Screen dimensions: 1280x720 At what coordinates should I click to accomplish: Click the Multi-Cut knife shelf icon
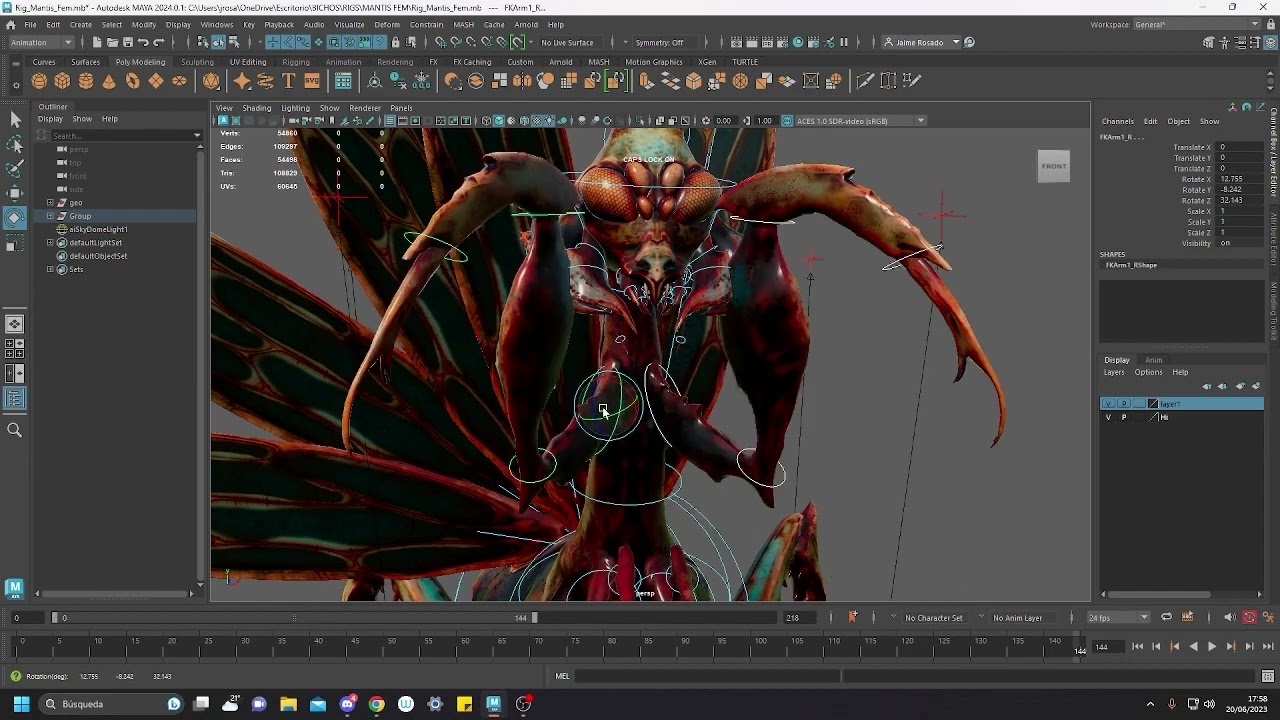click(x=865, y=81)
